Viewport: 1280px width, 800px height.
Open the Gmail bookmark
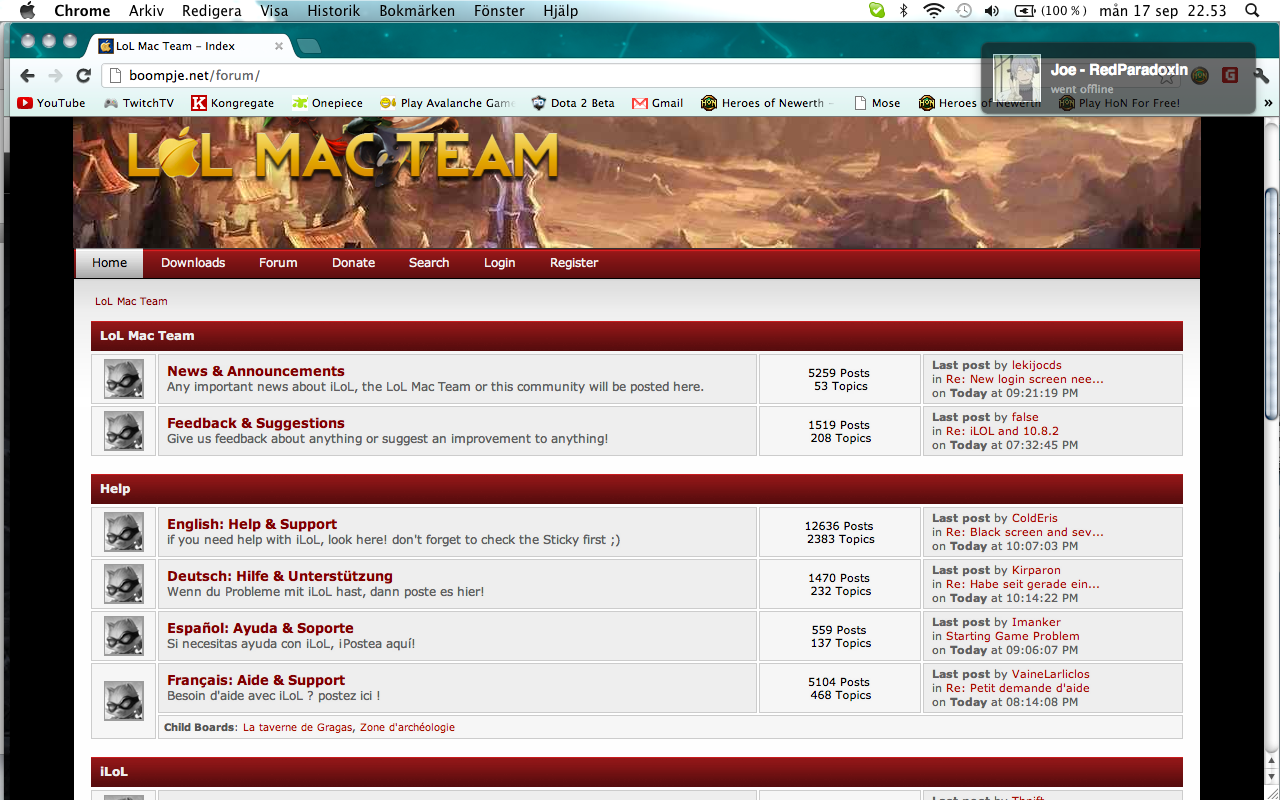[x=658, y=103]
